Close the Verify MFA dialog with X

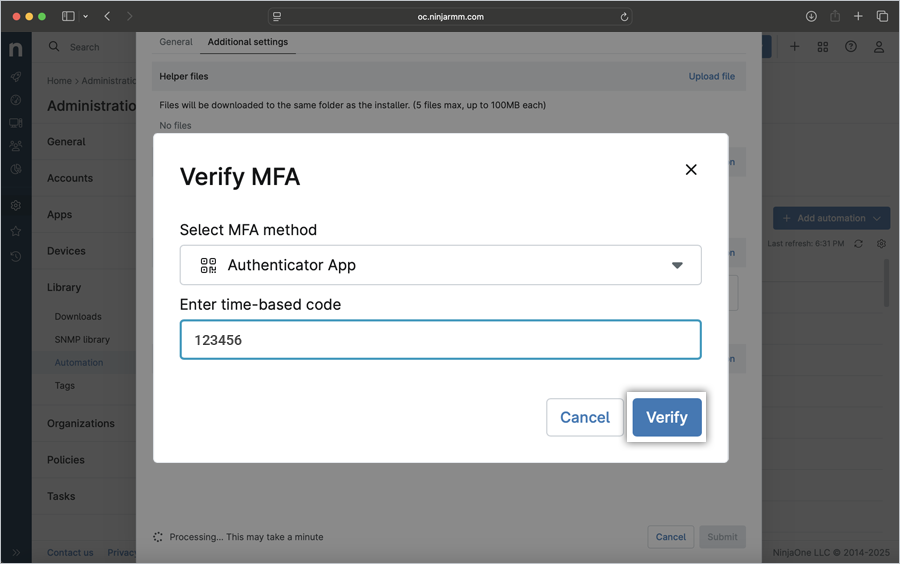(x=691, y=170)
